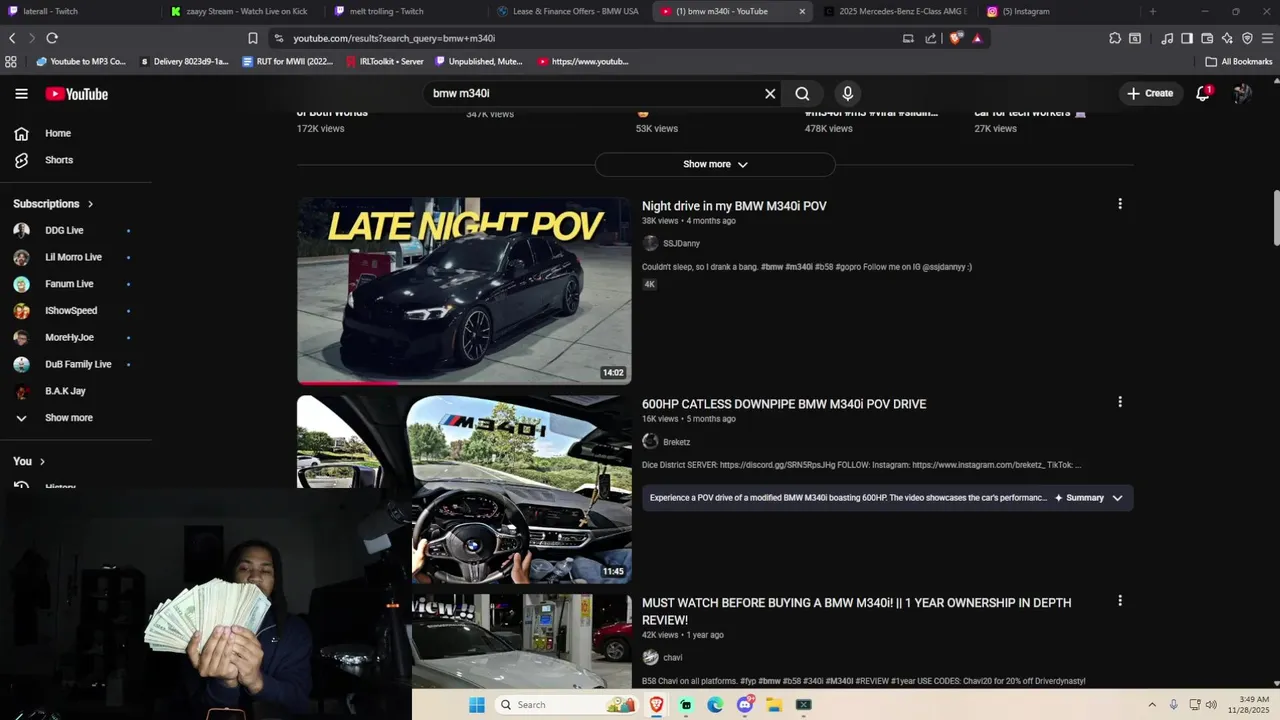Share this page from address bar
Screen dimensions: 1280x720
coord(931,38)
